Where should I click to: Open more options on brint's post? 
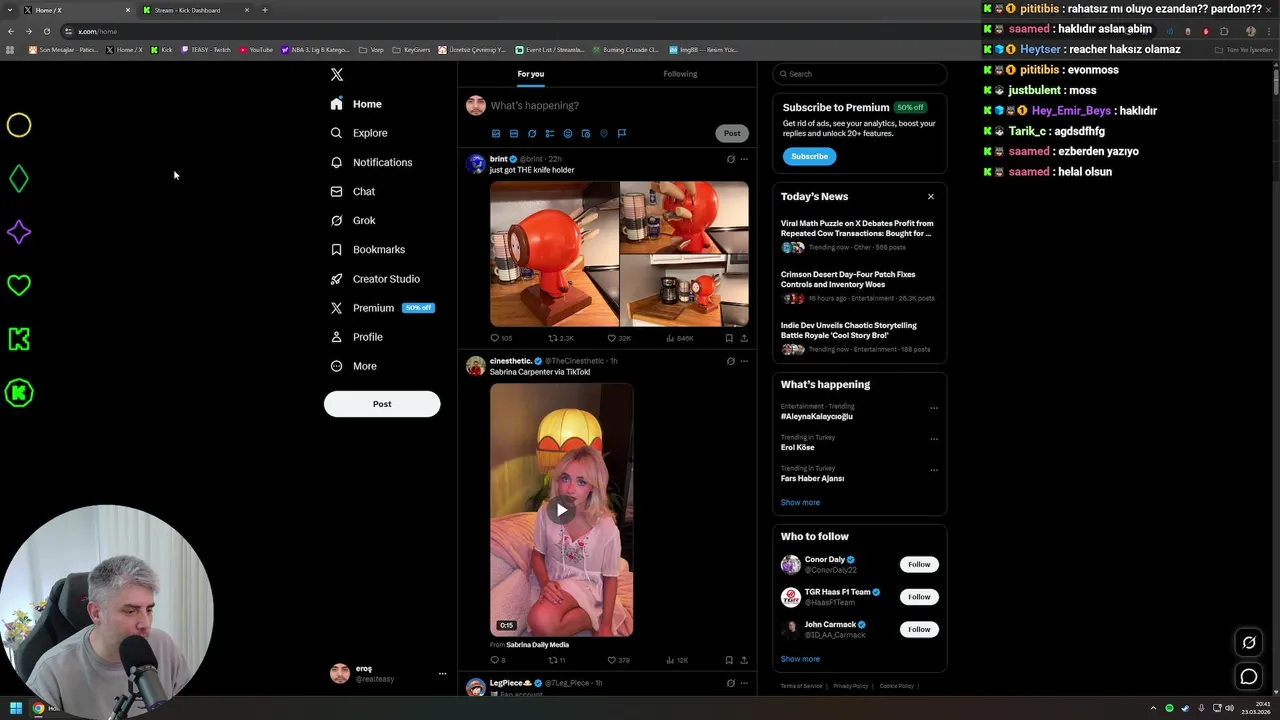coord(744,159)
